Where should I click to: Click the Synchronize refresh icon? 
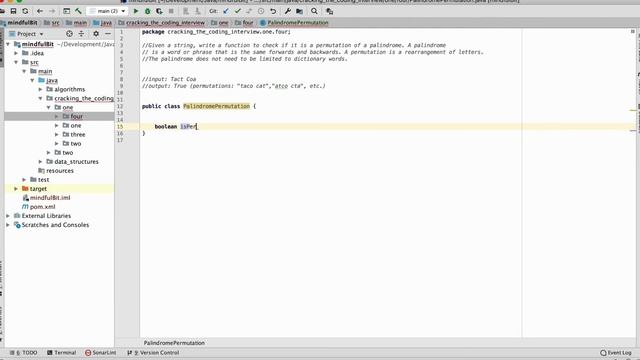pyautogui.click(x=25, y=11)
